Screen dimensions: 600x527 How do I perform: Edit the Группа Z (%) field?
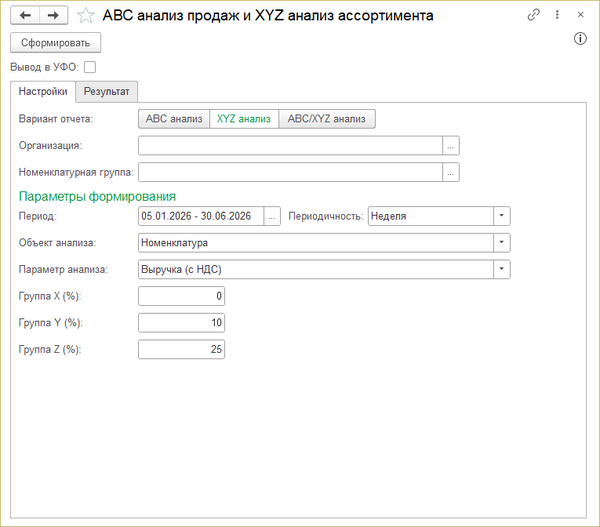click(x=181, y=349)
